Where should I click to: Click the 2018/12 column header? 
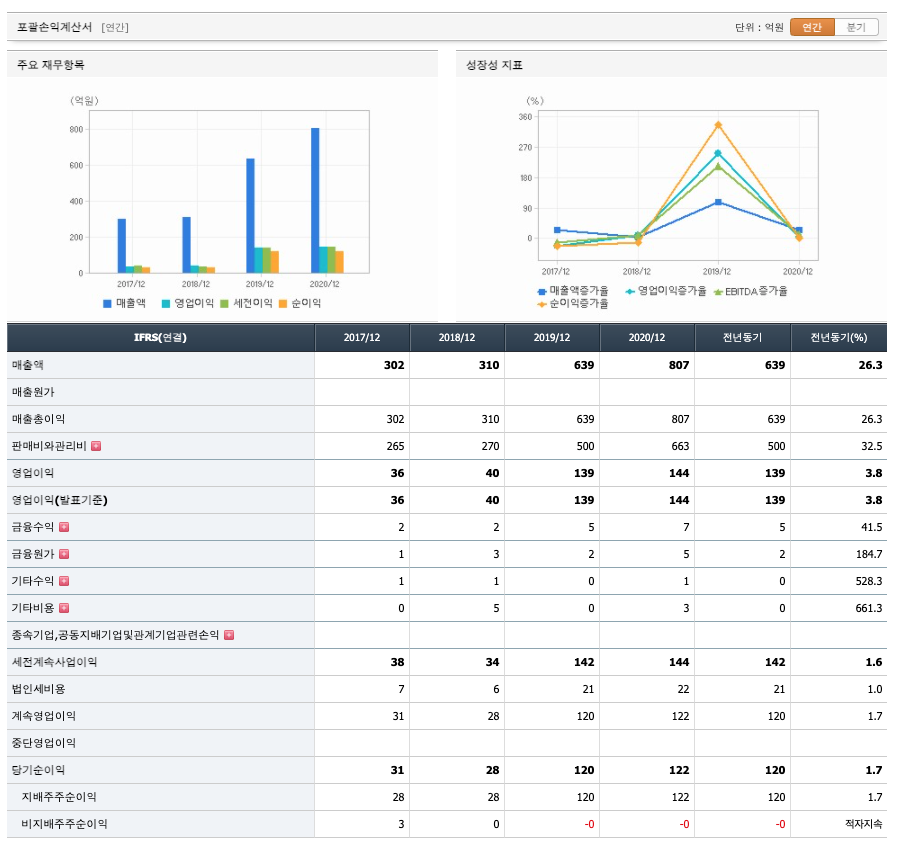click(x=457, y=337)
